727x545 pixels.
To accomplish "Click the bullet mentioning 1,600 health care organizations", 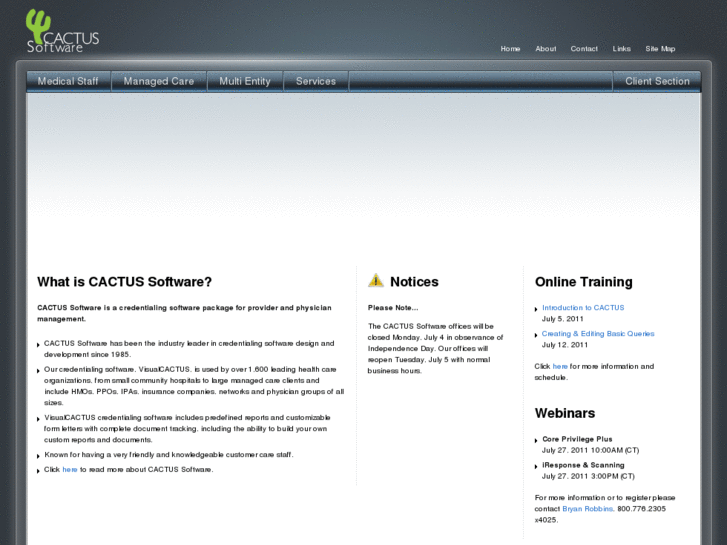I will point(194,386).
